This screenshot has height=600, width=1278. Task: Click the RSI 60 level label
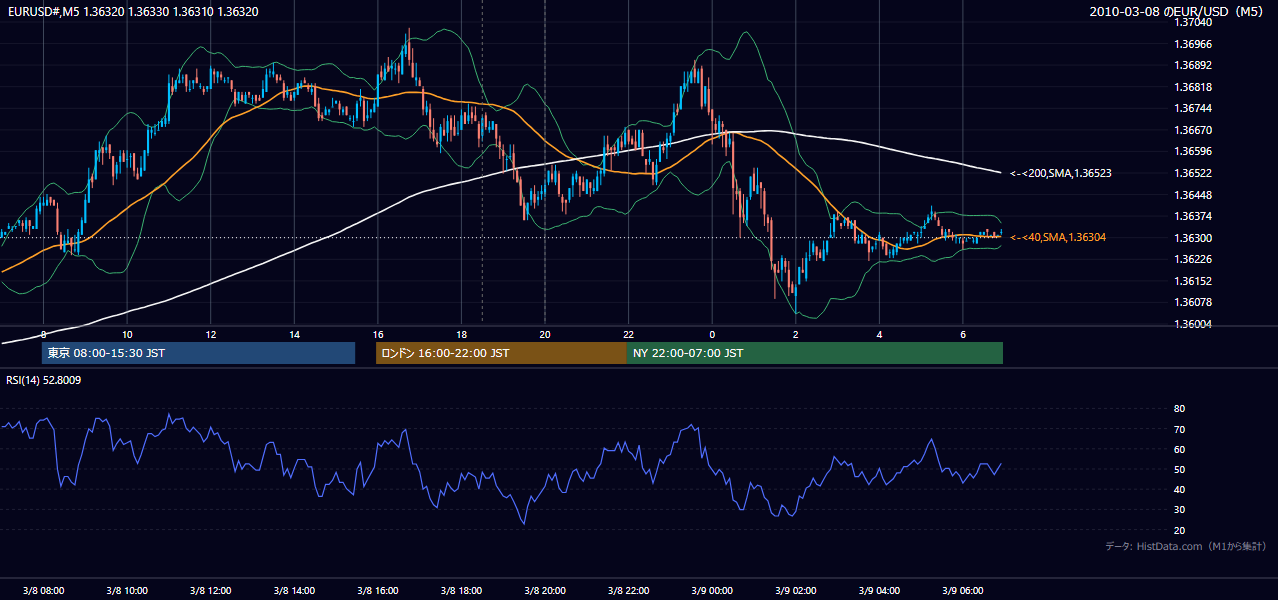pos(1179,449)
